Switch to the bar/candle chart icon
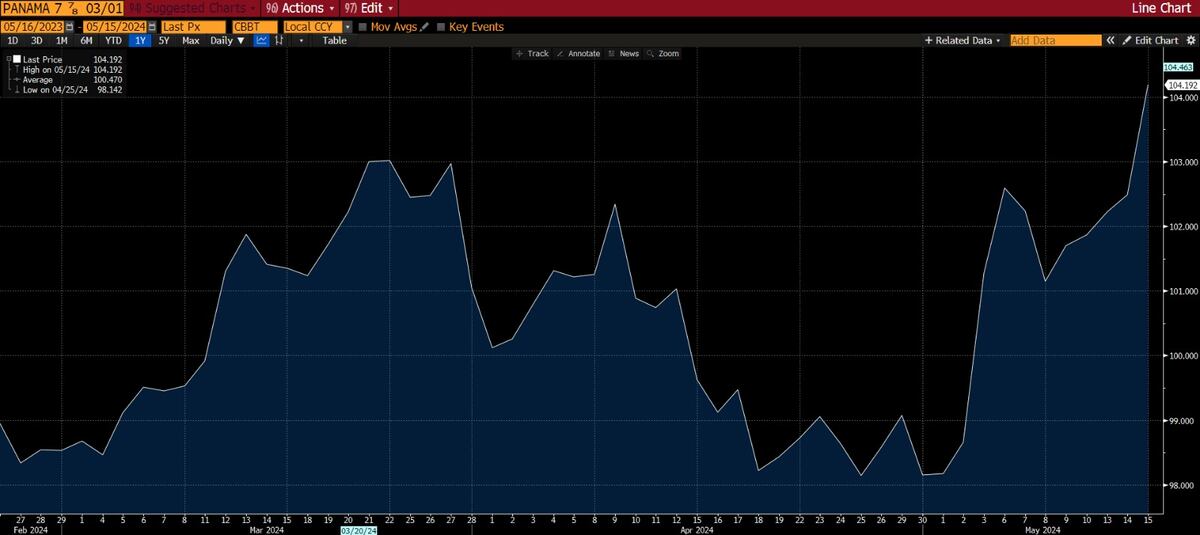Image resolution: width=1200 pixels, height=535 pixels. point(278,41)
